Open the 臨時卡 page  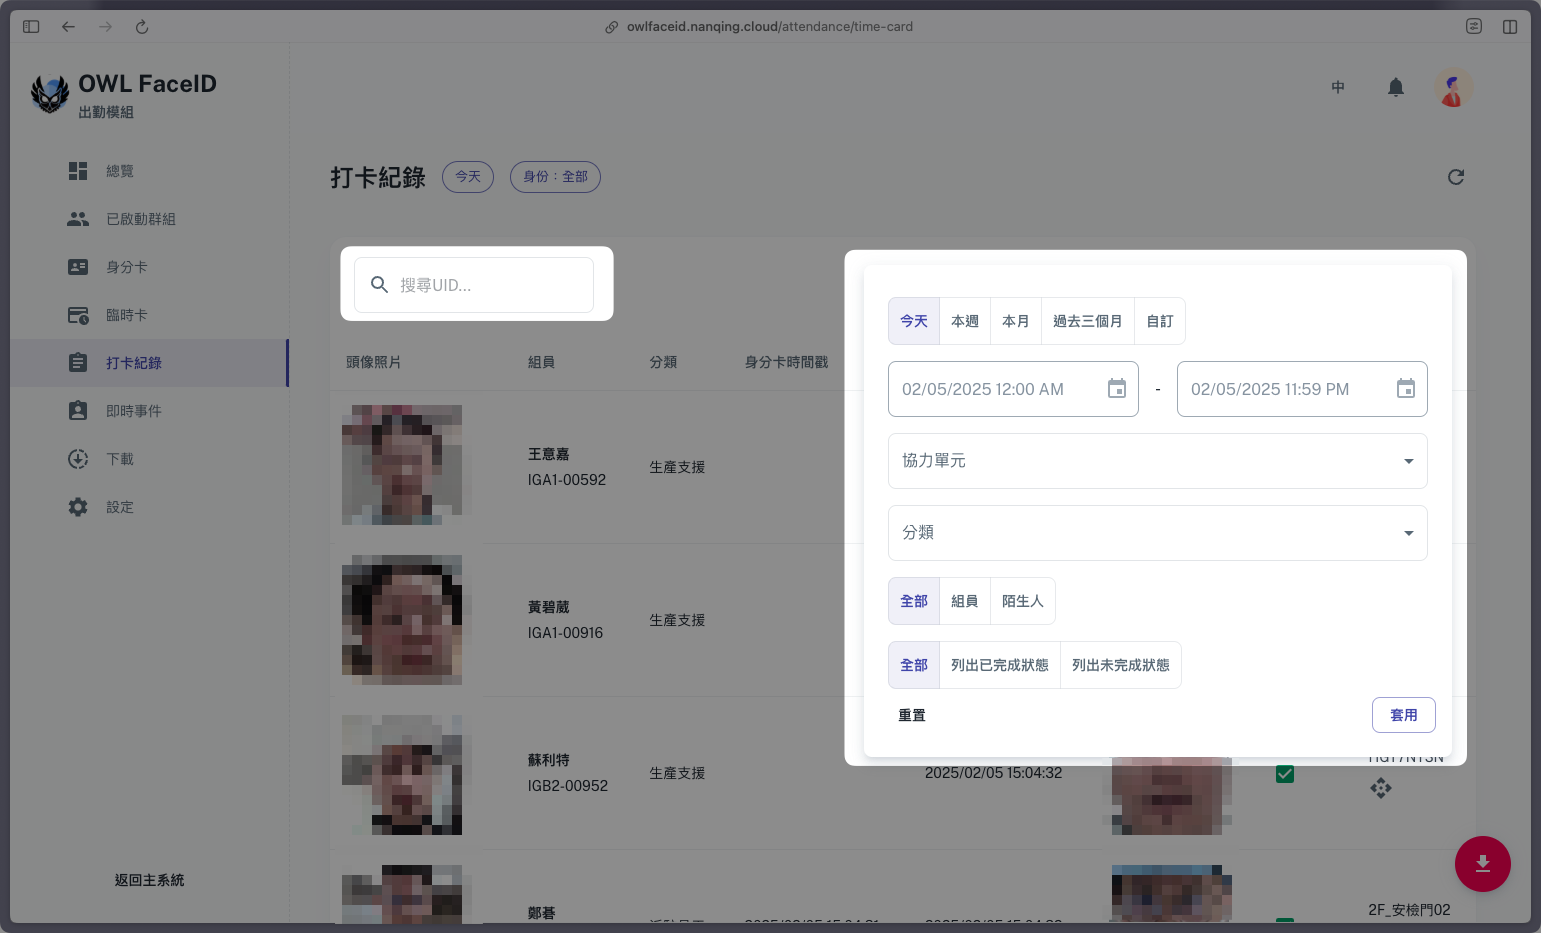(127, 314)
